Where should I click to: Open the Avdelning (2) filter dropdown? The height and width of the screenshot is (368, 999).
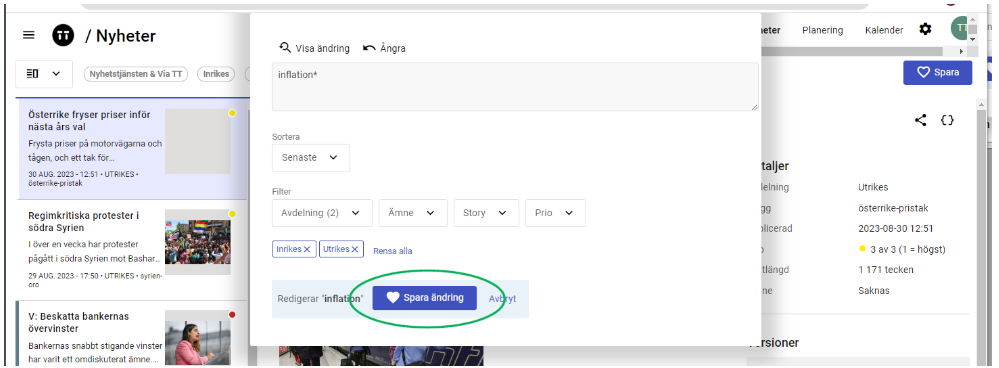pos(322,213)
